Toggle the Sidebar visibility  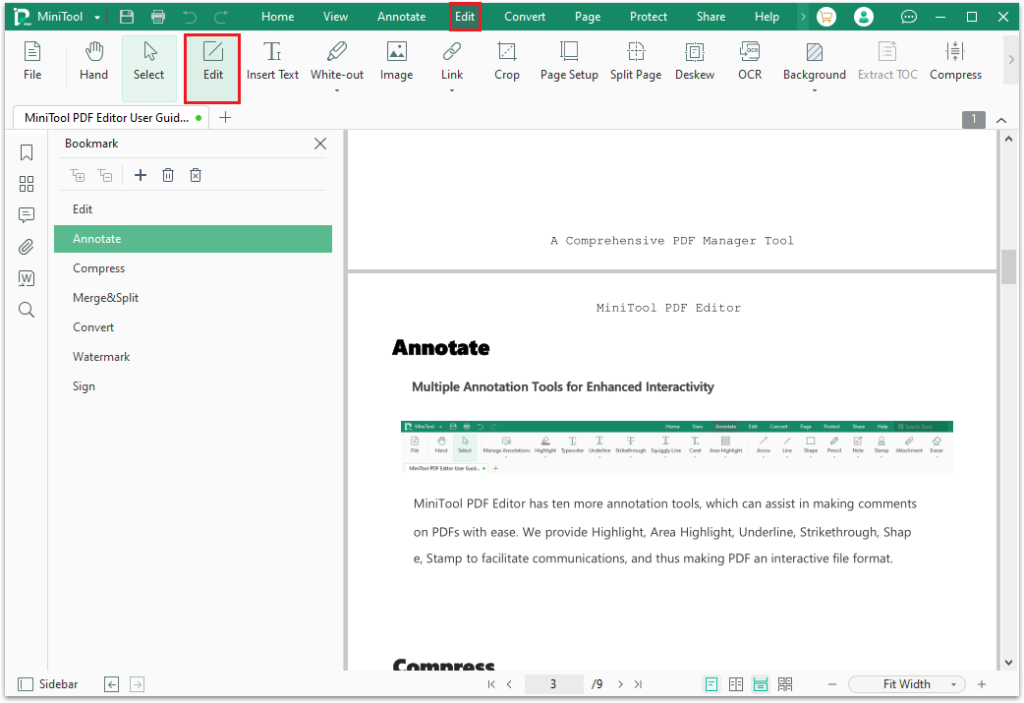pyautogui.click(x=48, y=684)
